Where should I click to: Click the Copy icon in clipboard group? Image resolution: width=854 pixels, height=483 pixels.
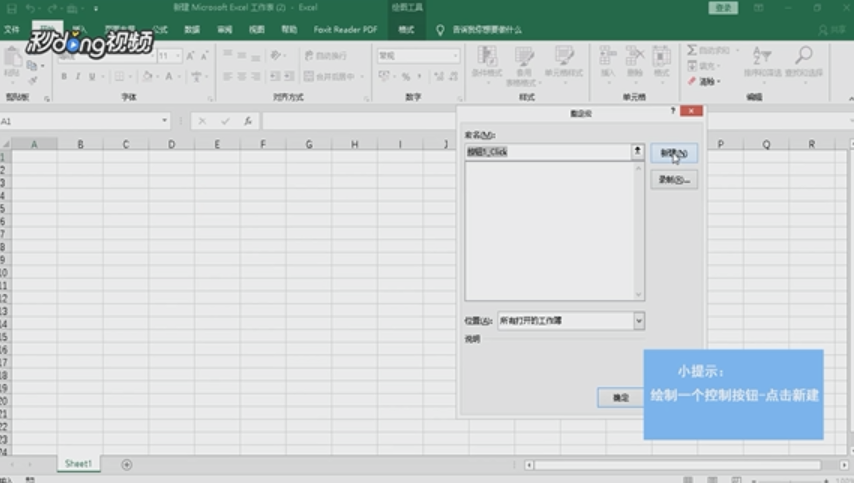[x=32, y=66]
